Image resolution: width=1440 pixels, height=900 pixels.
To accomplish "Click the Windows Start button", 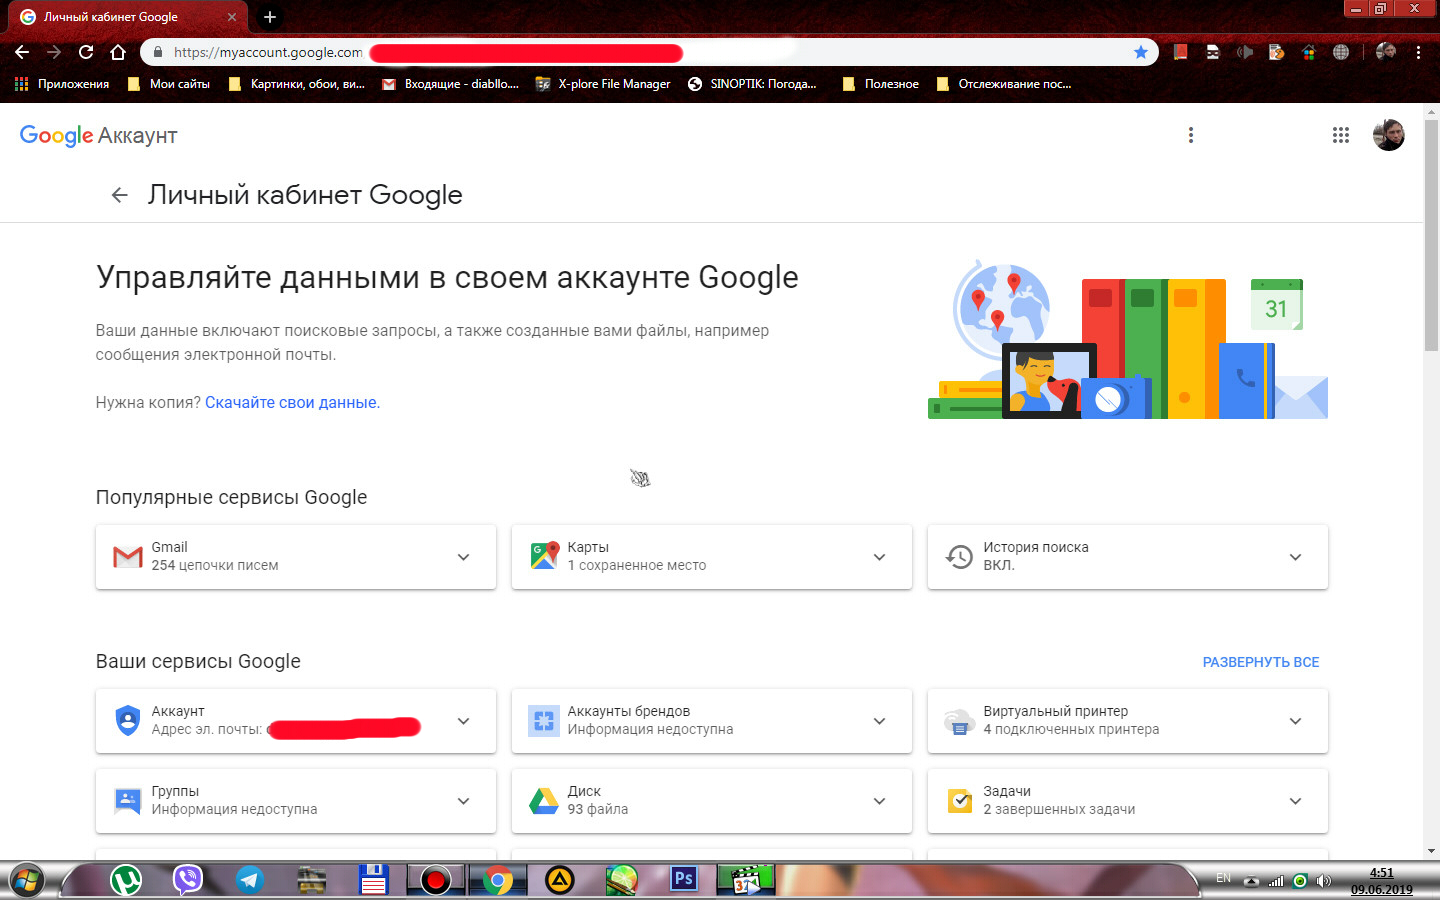I will point(26,881).
